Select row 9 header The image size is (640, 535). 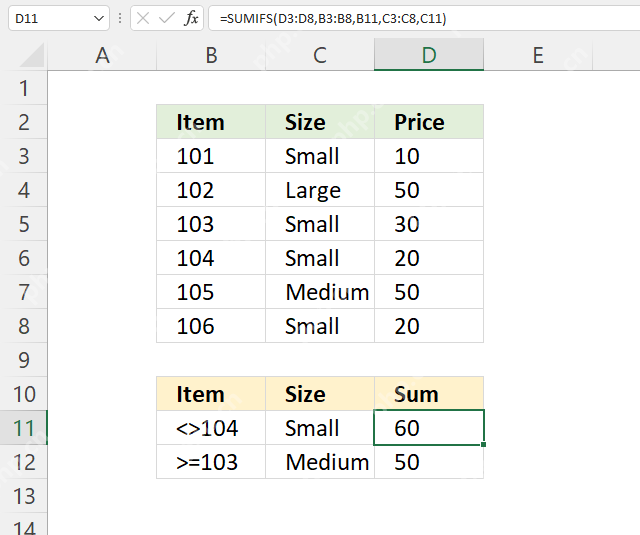24,360
